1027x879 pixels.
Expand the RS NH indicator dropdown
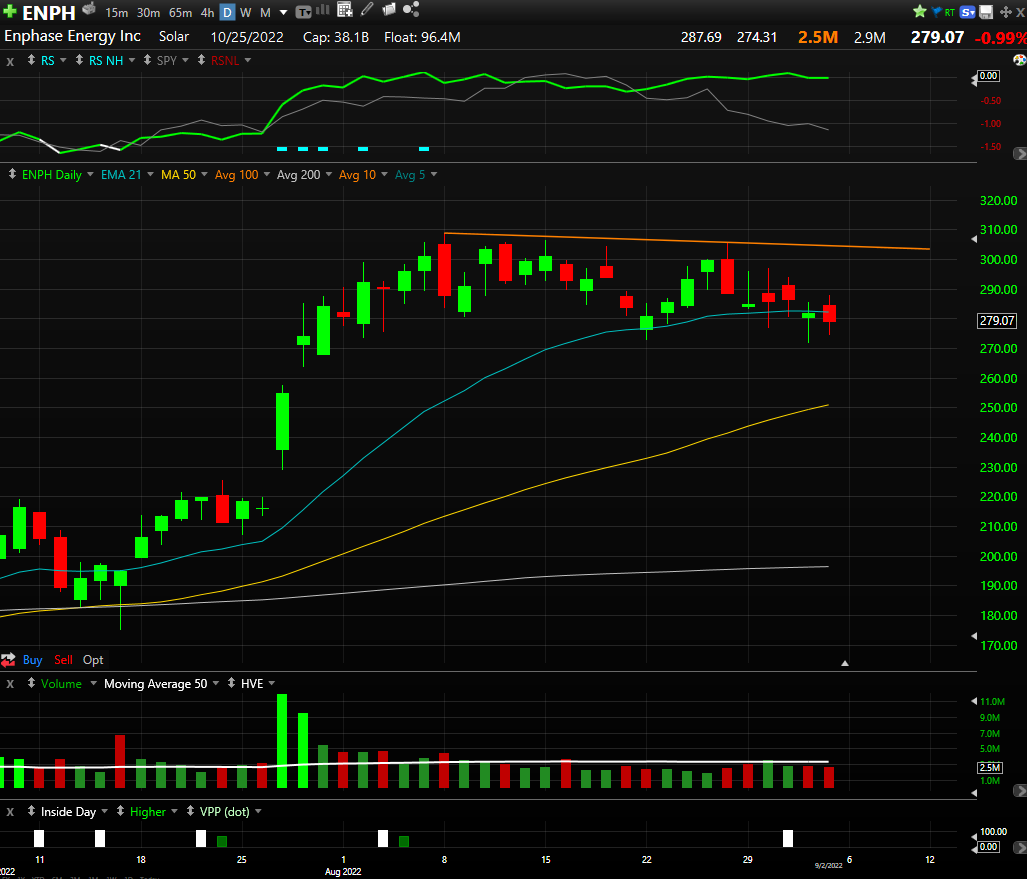tap(132, 60)
